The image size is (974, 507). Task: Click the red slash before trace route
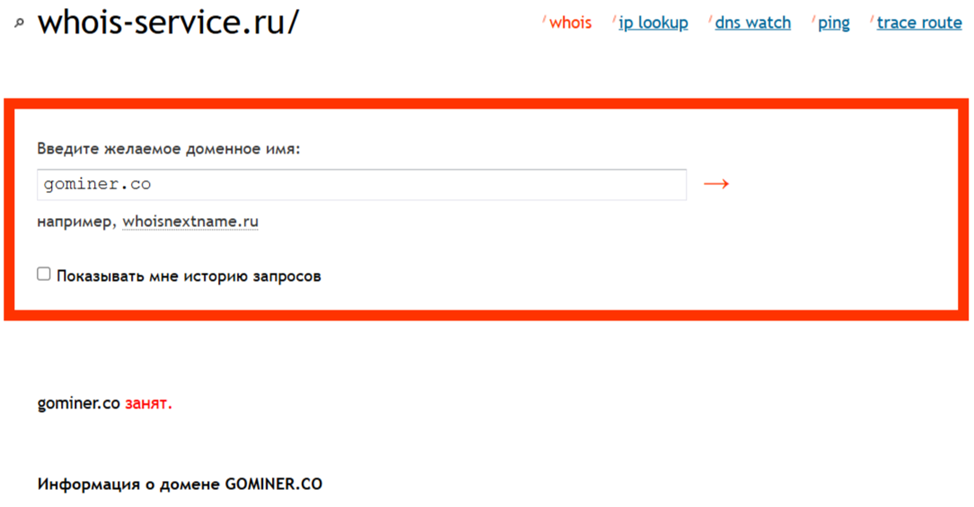click(872, 19)
